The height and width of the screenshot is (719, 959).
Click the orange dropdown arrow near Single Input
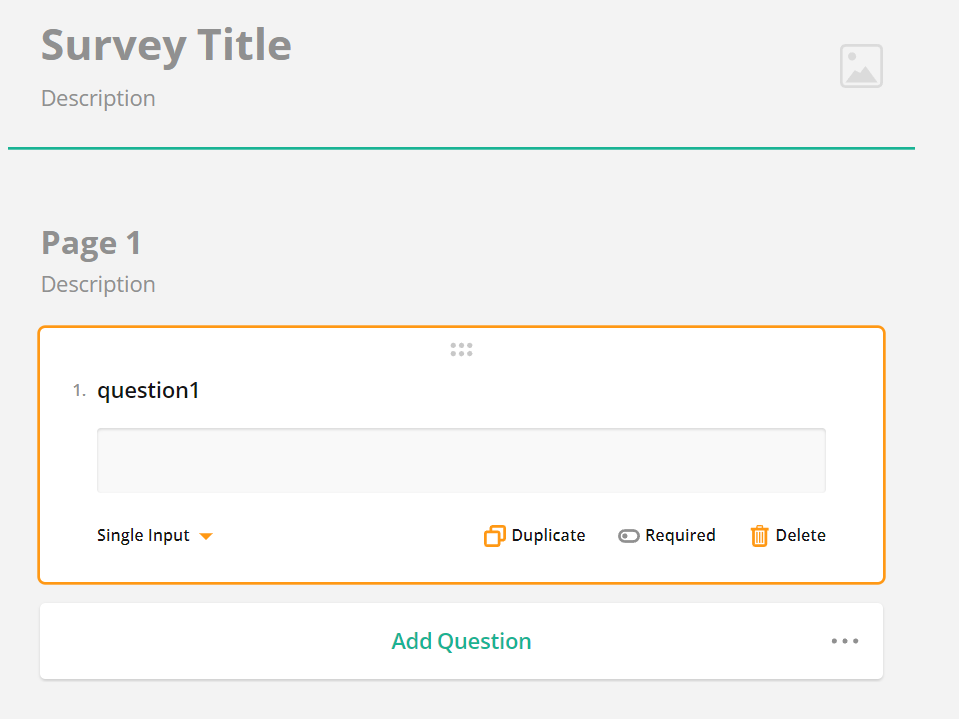pyautogui.click(x=207, y=536)
